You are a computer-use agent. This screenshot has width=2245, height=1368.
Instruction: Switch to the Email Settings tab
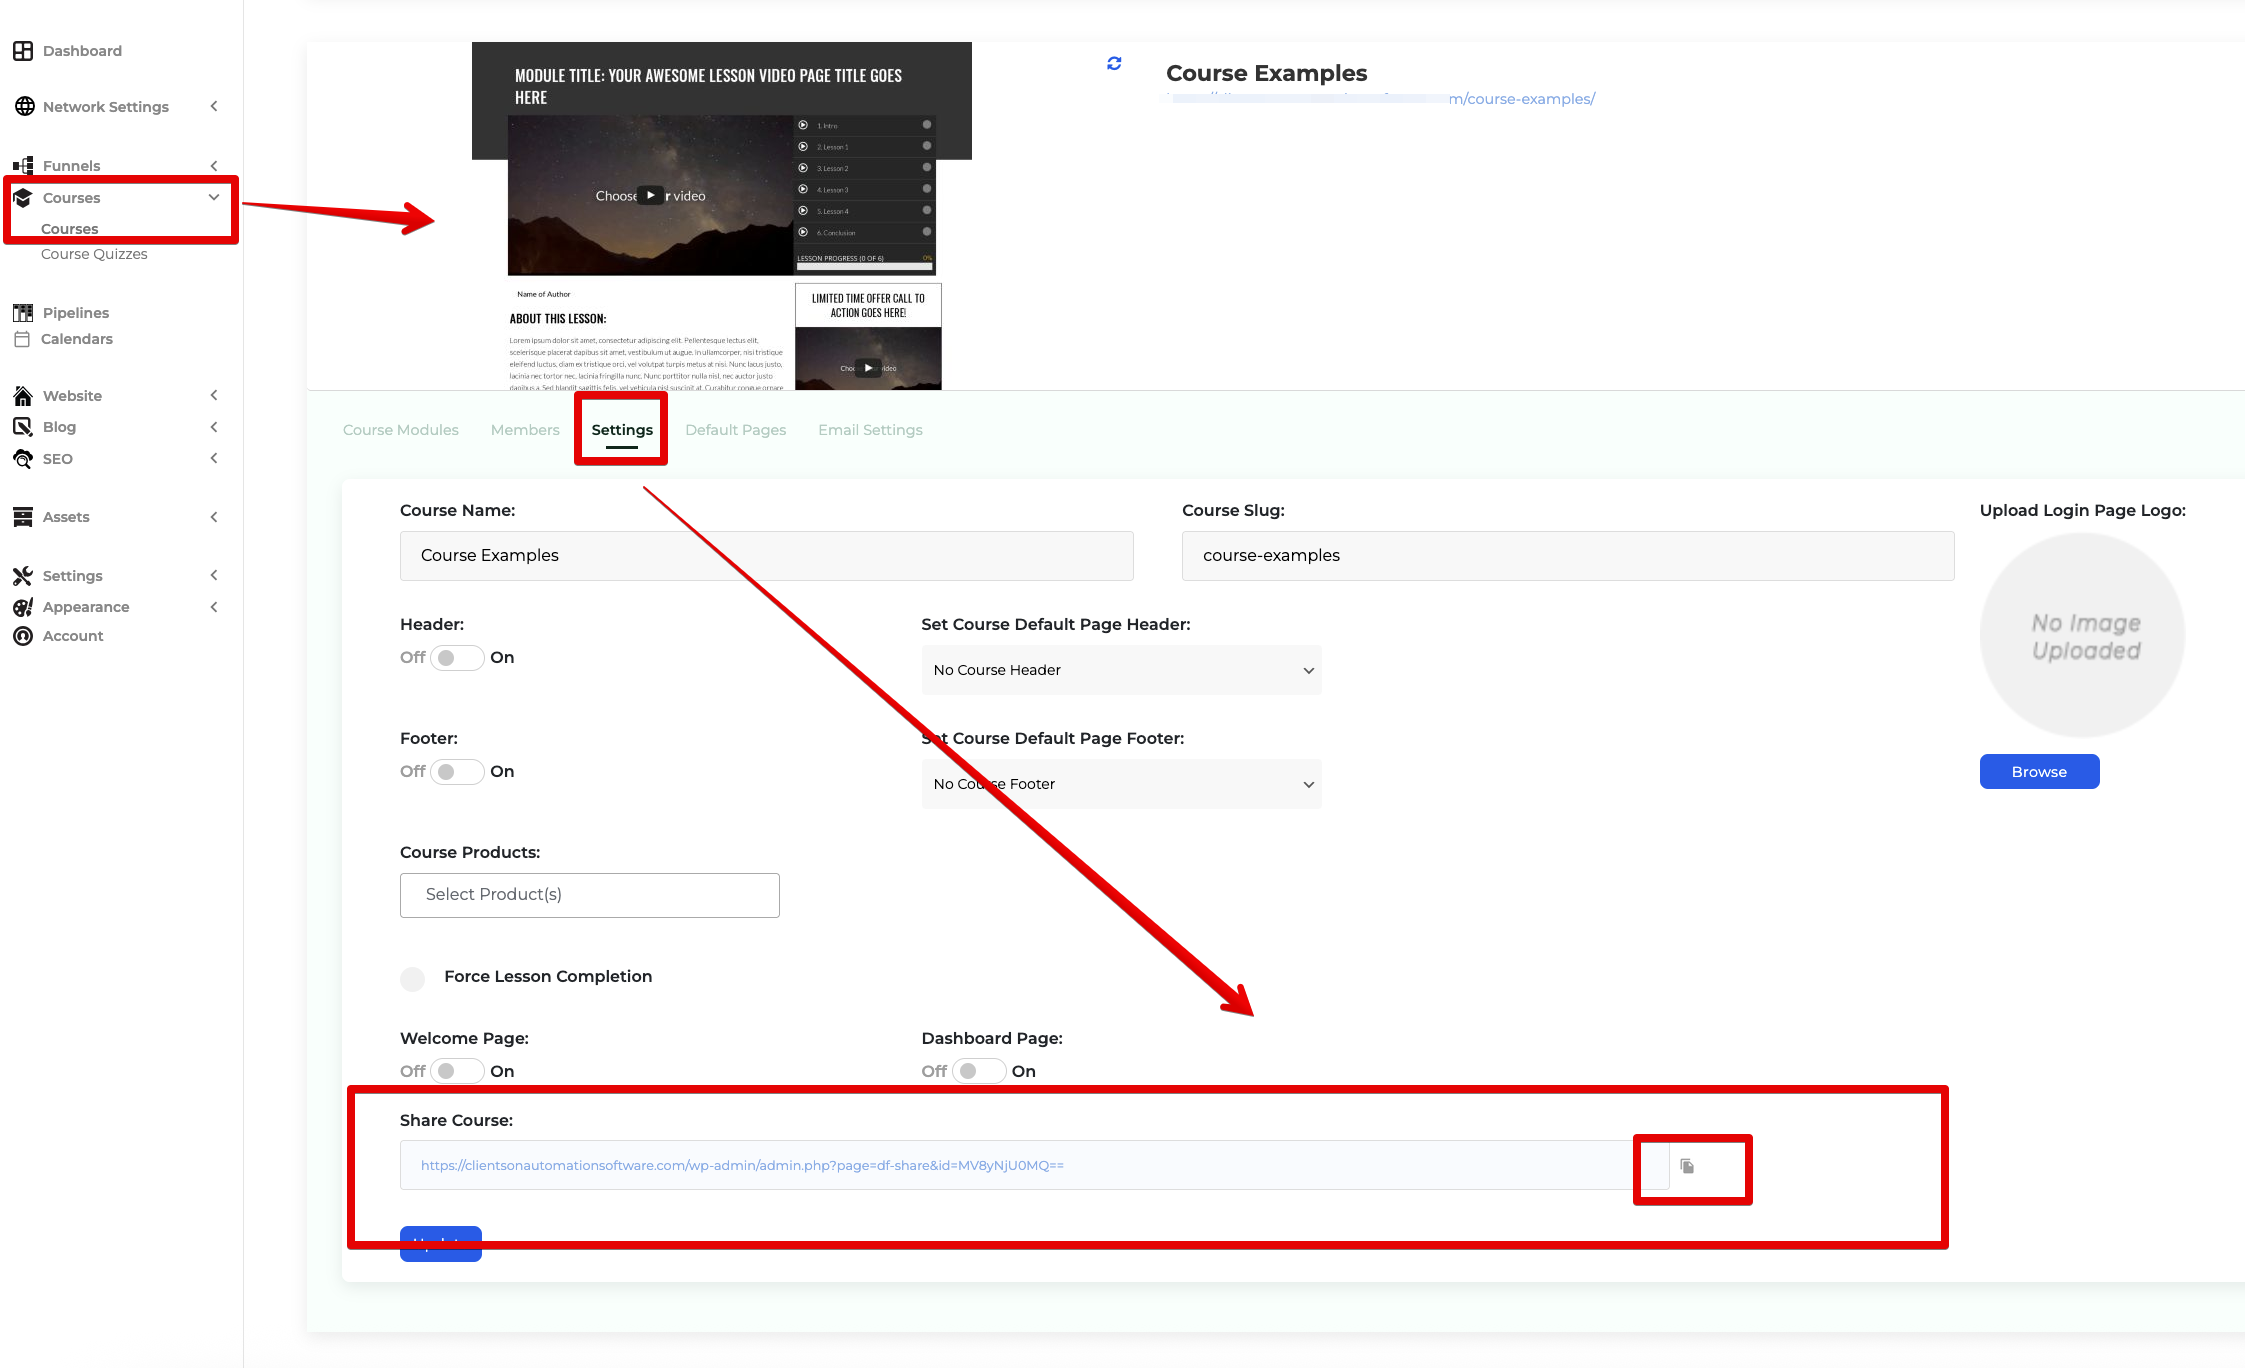(869, 430)
